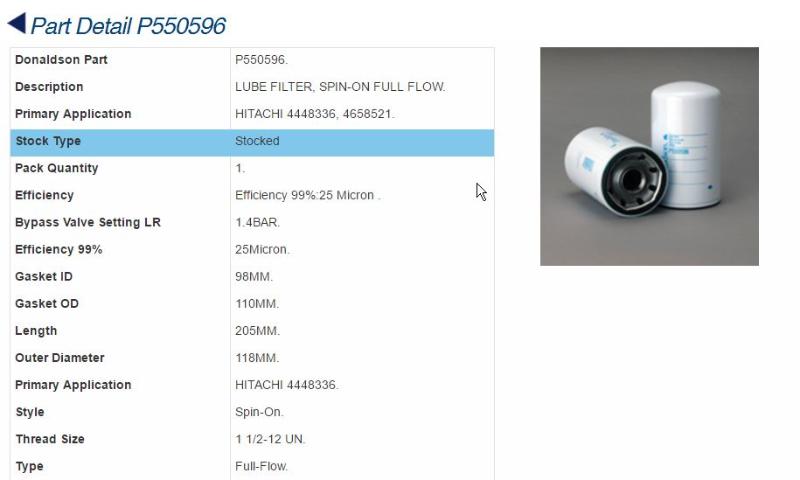
Task: Select the Style Spin-On value
Action: coord(259,412)
